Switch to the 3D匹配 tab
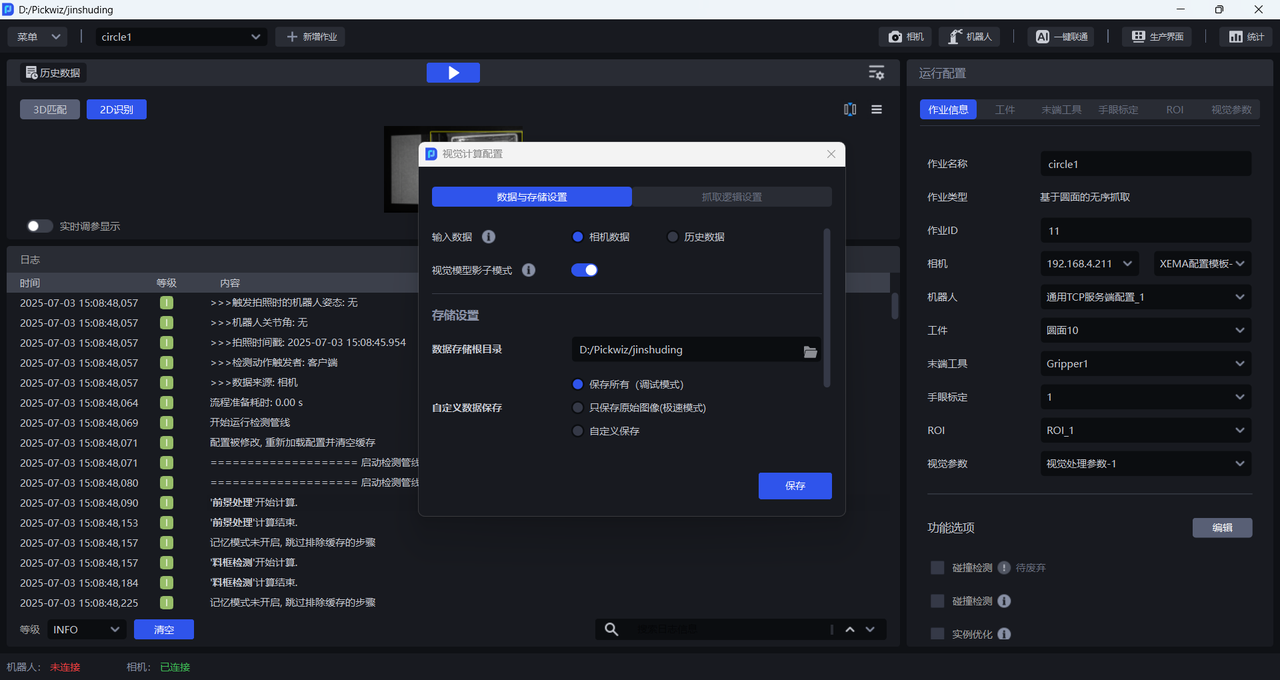 [50, 110]
